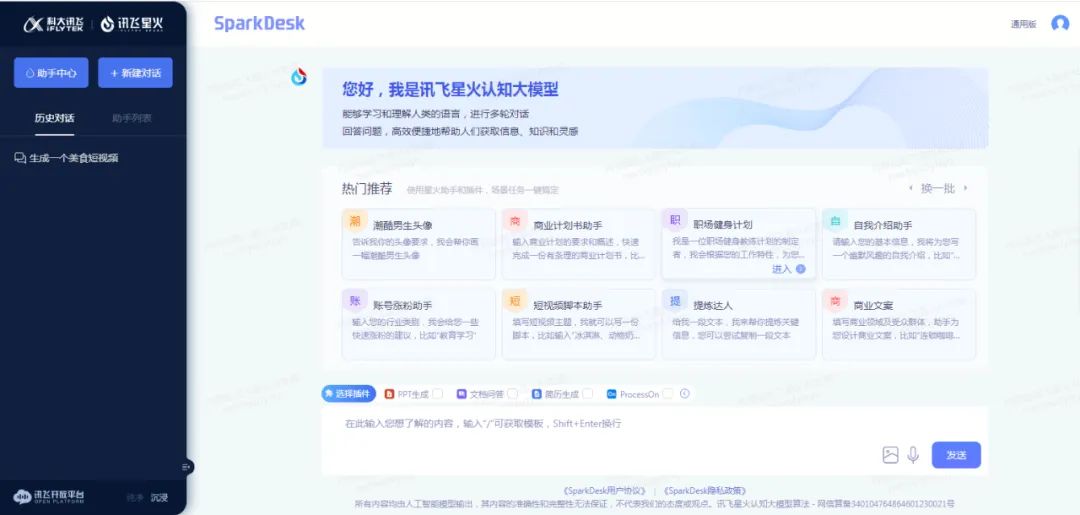Click the 文档问答 plugin icon

461,394
